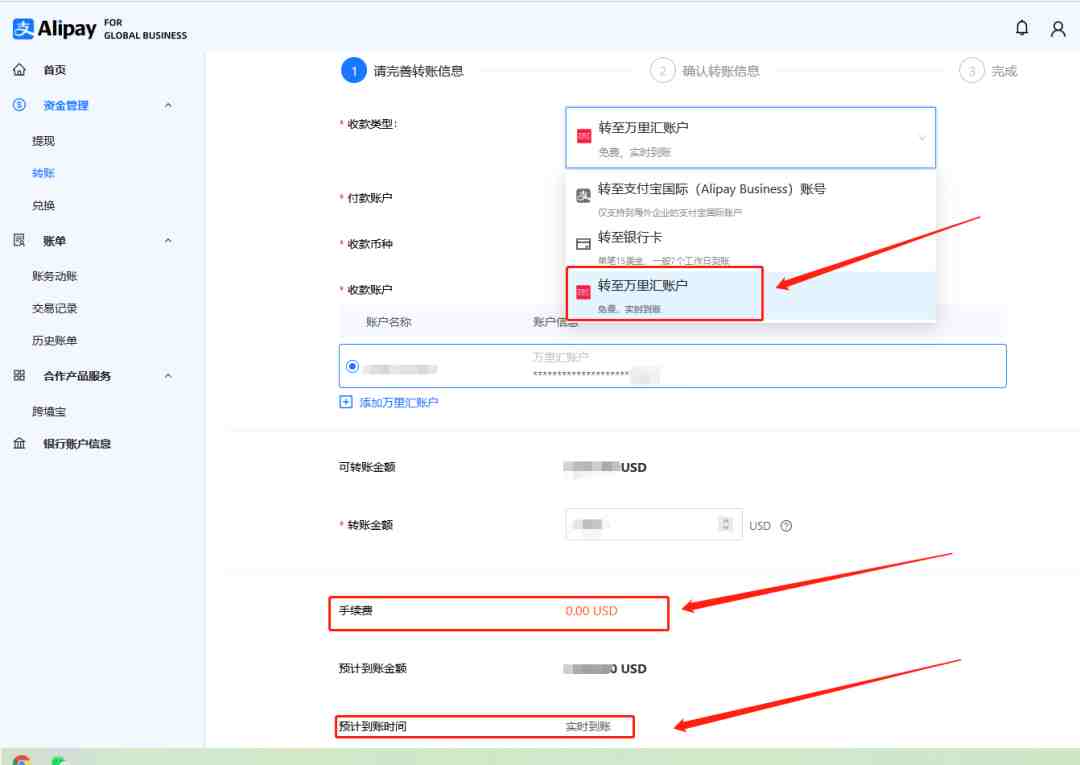Click step 1 请完善转账信息

(x=402, y=71)
